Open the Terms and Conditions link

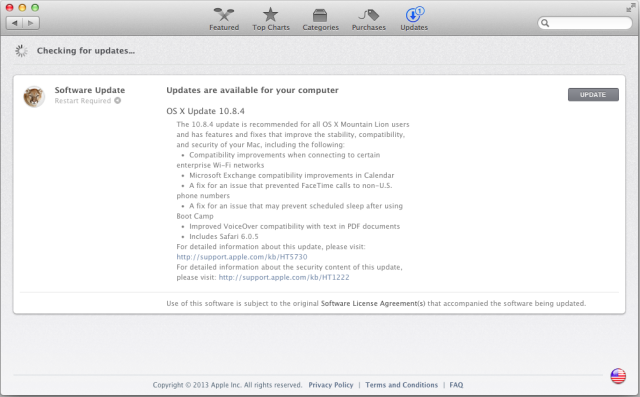coord(401,385)
